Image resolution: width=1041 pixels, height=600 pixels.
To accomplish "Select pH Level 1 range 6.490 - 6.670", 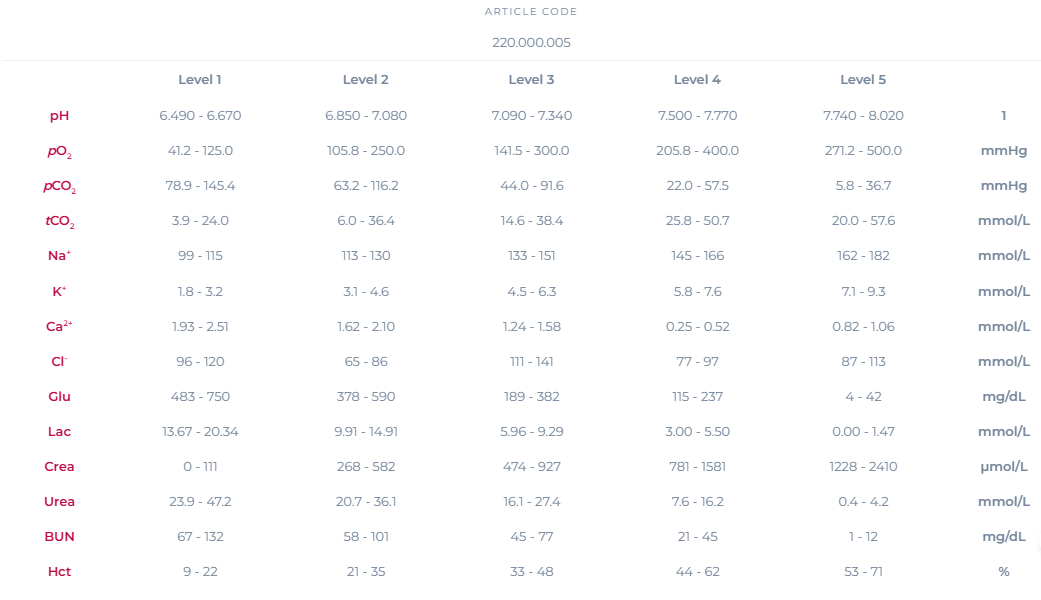I will pyautogui.click(x=200, y=116).
